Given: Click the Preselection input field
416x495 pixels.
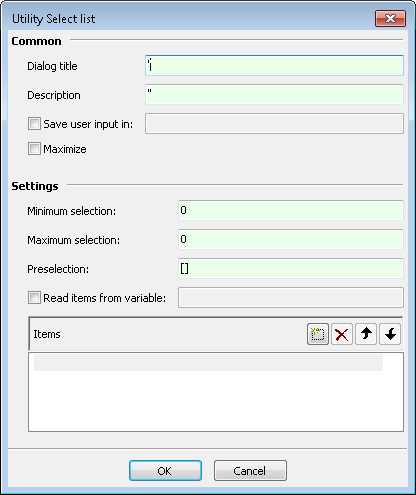Looking at the screenshot, I should tap(291, 268).
